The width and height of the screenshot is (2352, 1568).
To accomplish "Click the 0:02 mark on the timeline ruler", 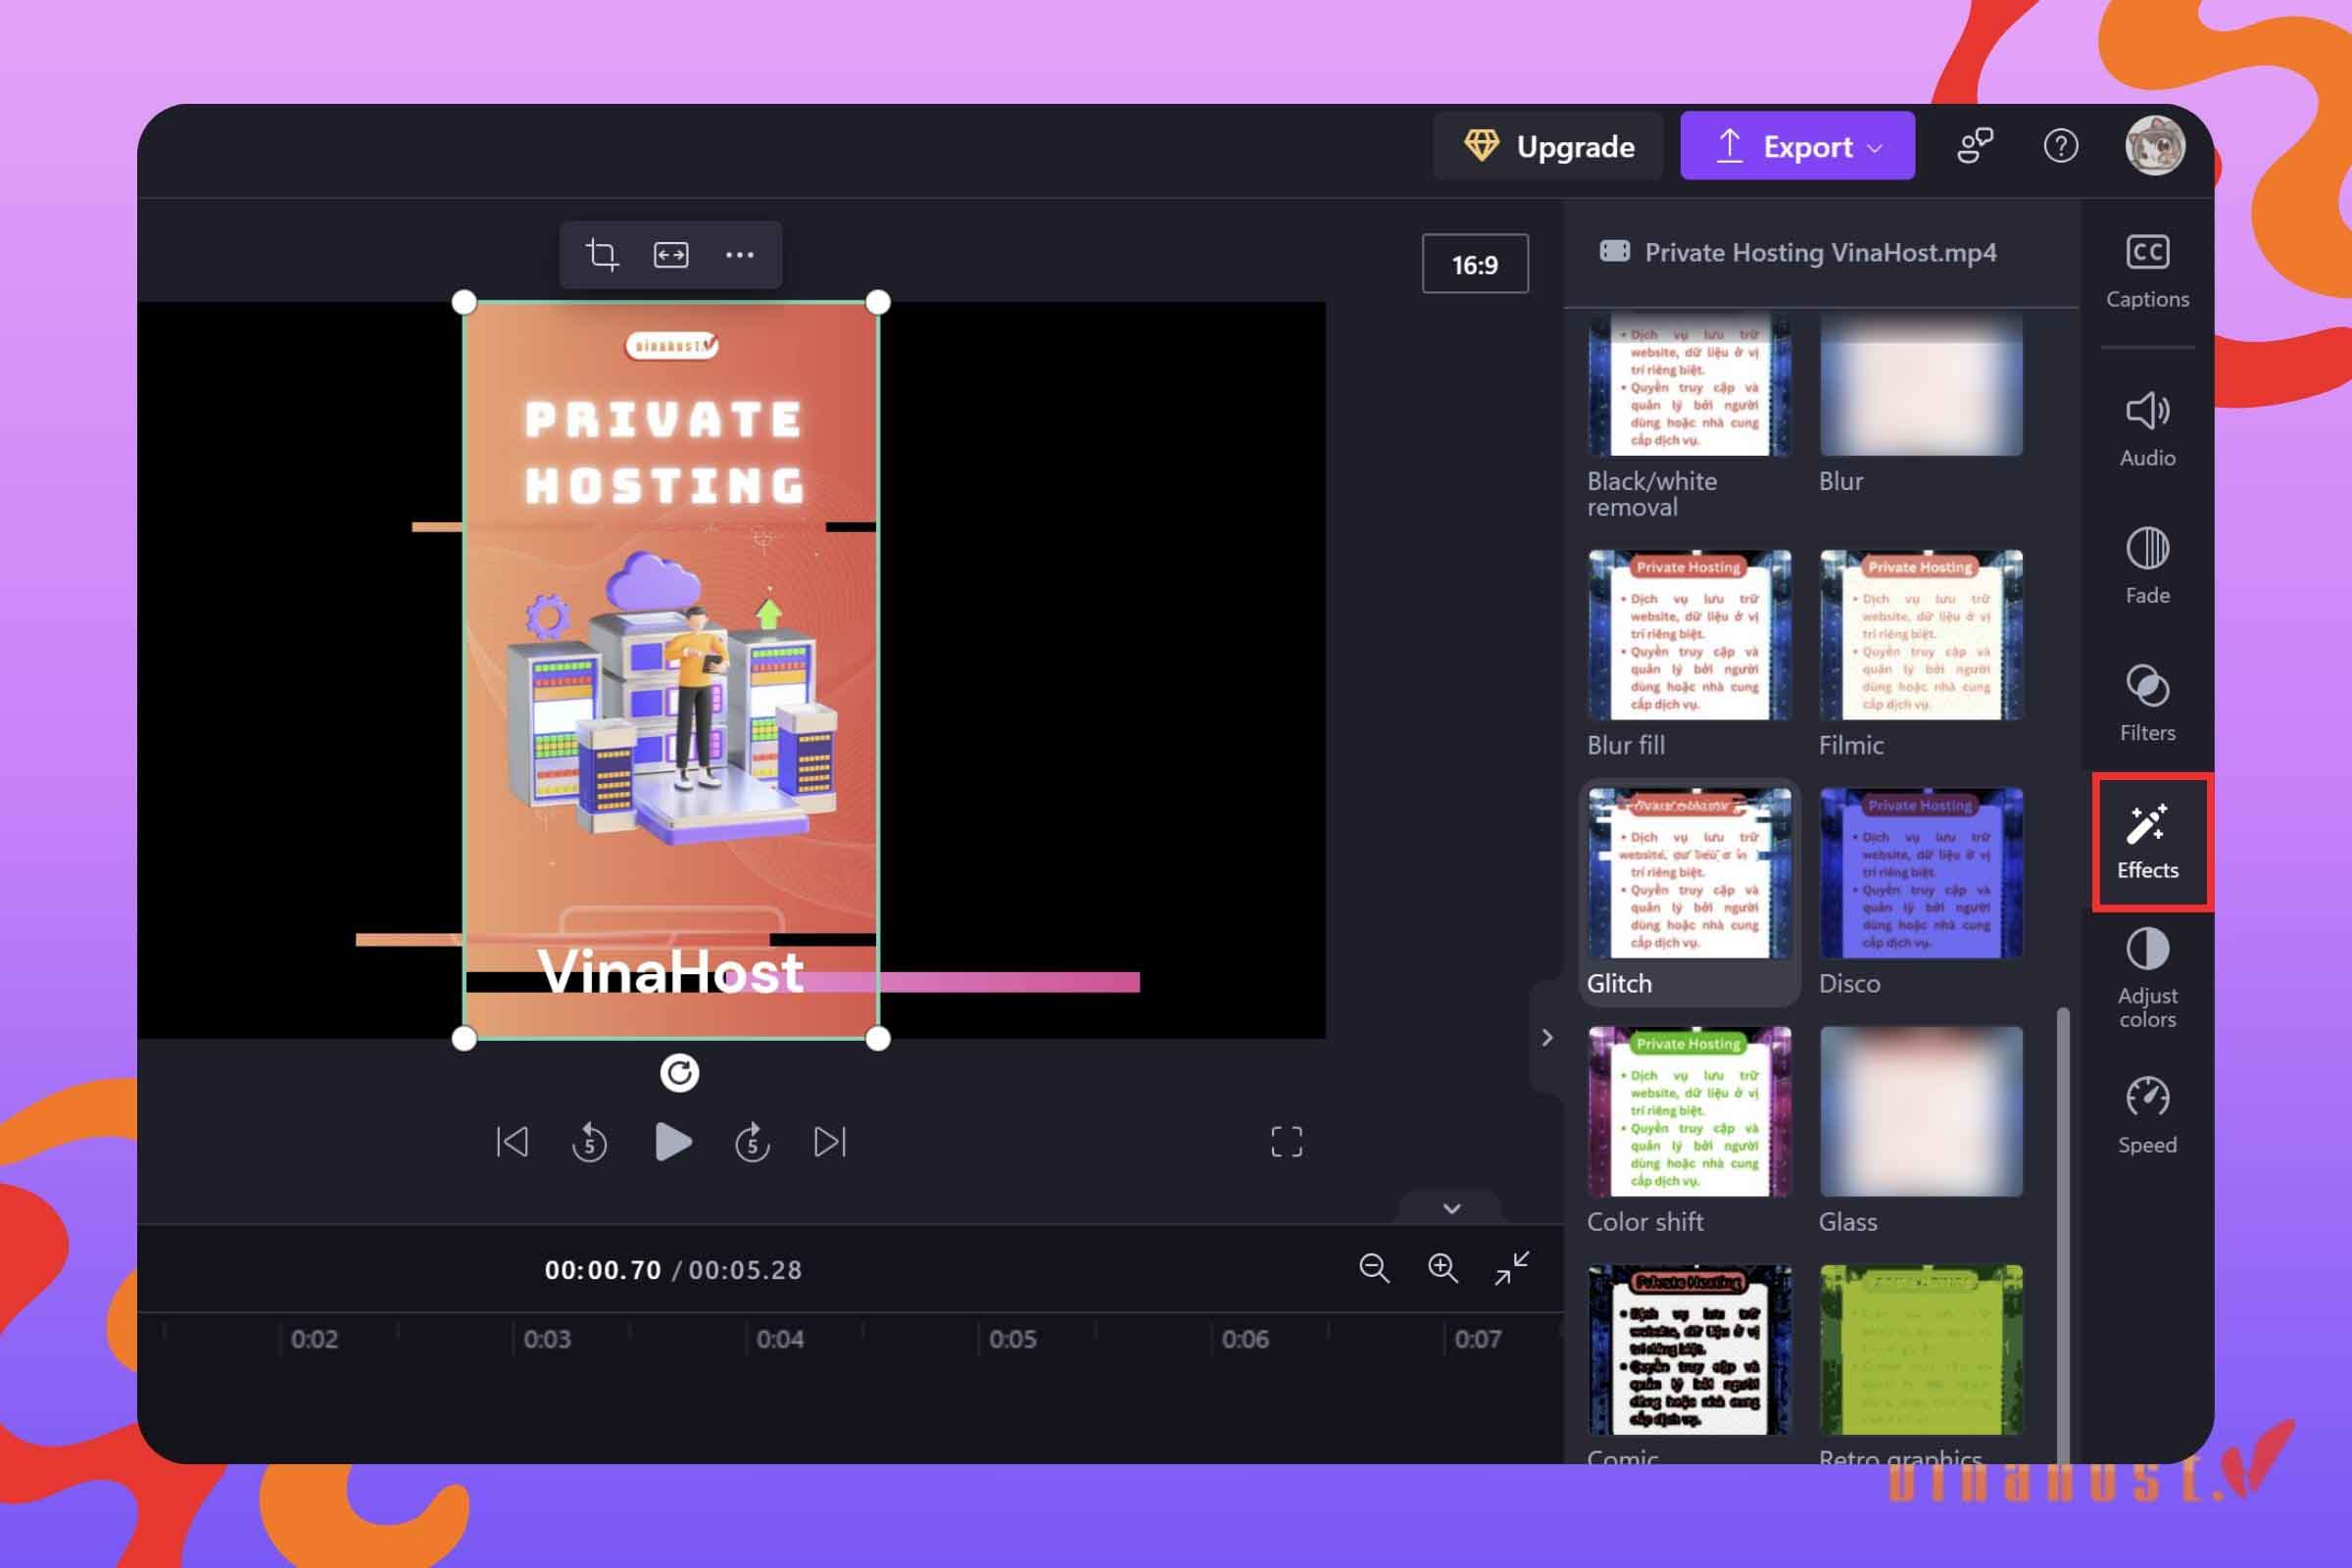I will [314, 1339].
